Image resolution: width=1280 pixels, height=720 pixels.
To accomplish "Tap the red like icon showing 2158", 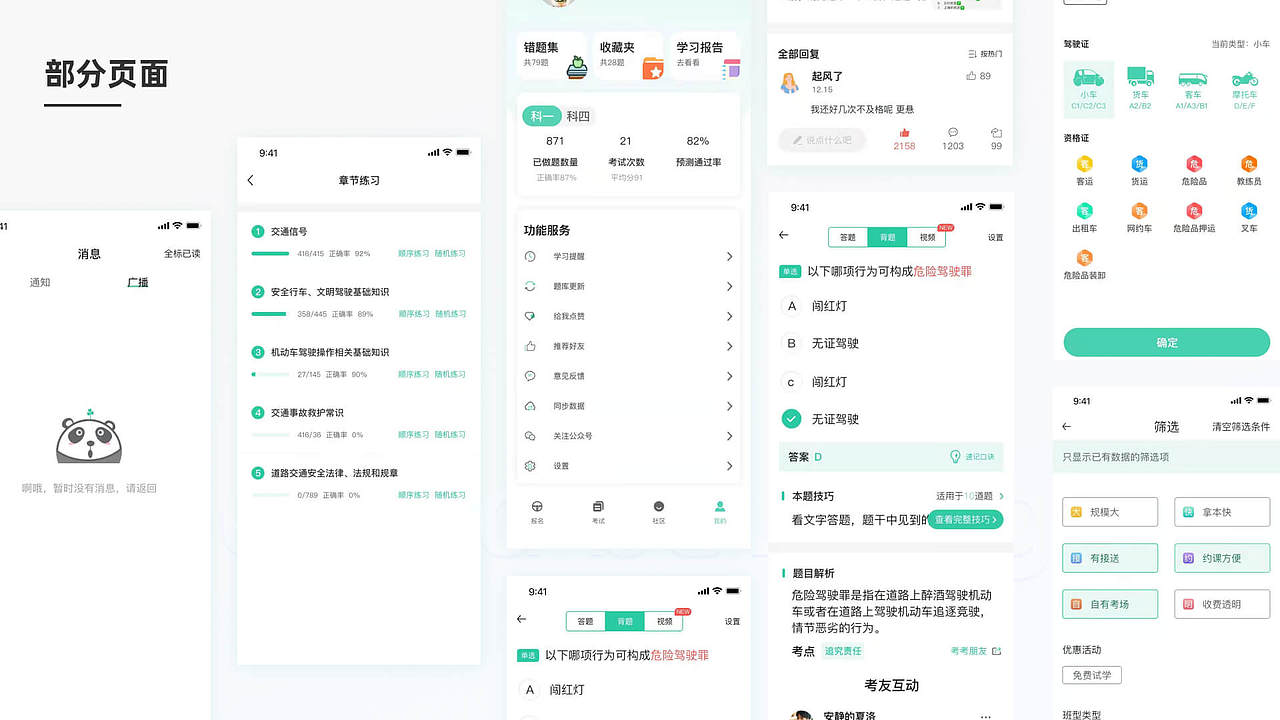I will point(905,132).
